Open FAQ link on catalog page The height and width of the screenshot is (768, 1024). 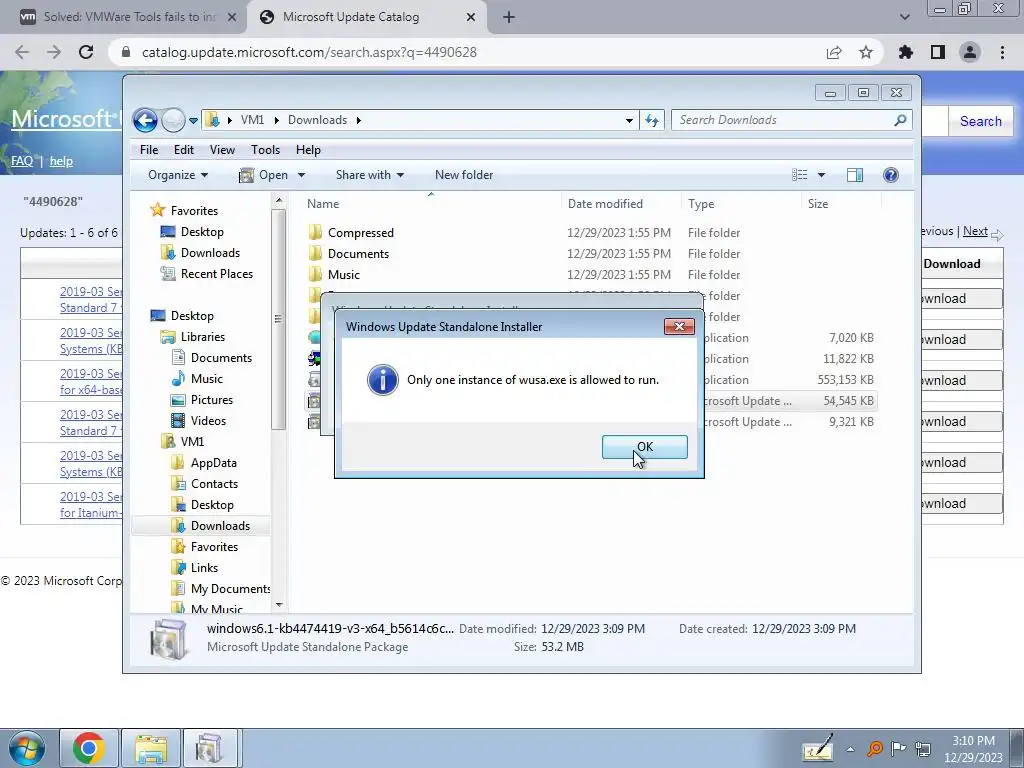tap(22, 161)
